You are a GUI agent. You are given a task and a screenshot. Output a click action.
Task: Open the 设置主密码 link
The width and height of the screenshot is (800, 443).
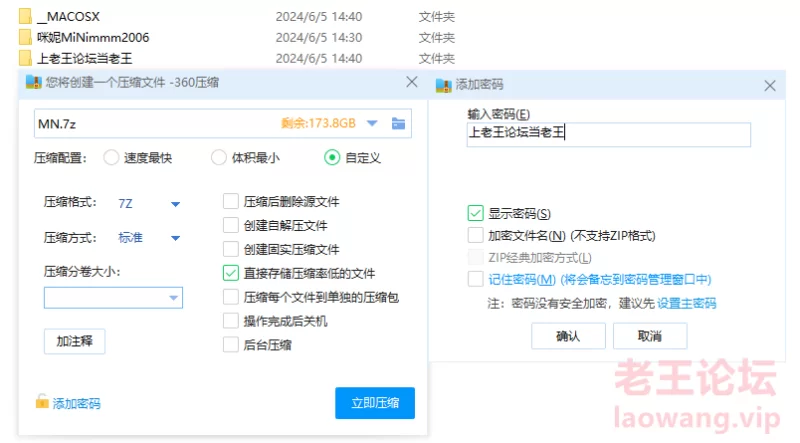(x=687, y=304)
